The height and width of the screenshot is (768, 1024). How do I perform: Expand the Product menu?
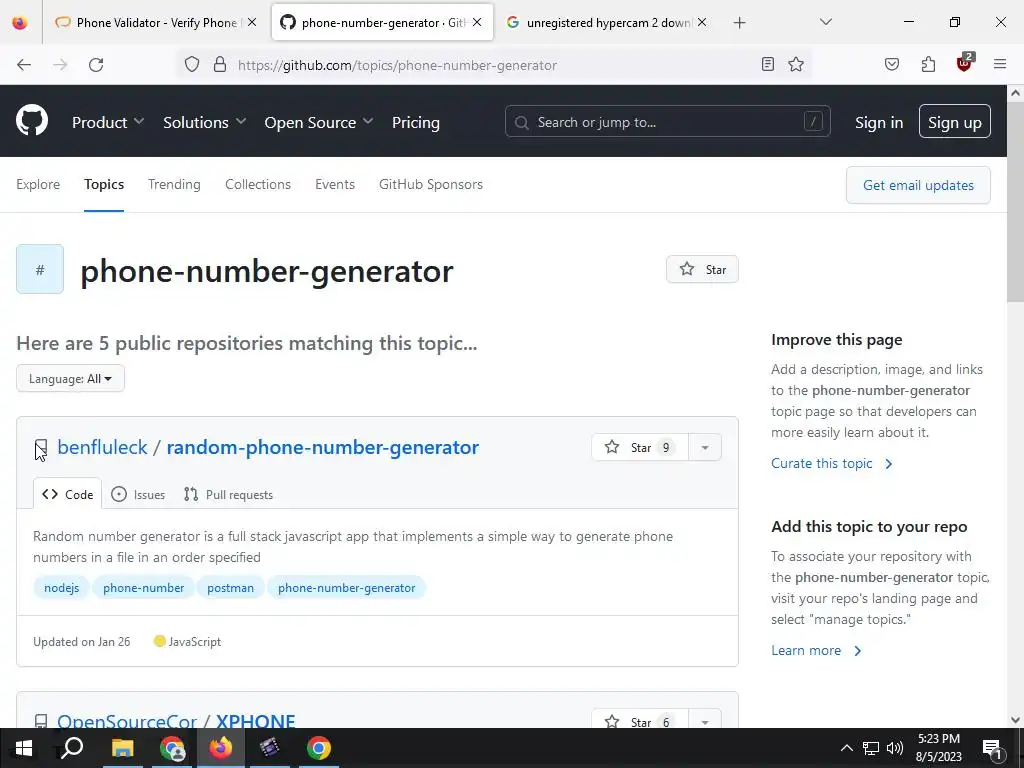(x=108, y=122)
